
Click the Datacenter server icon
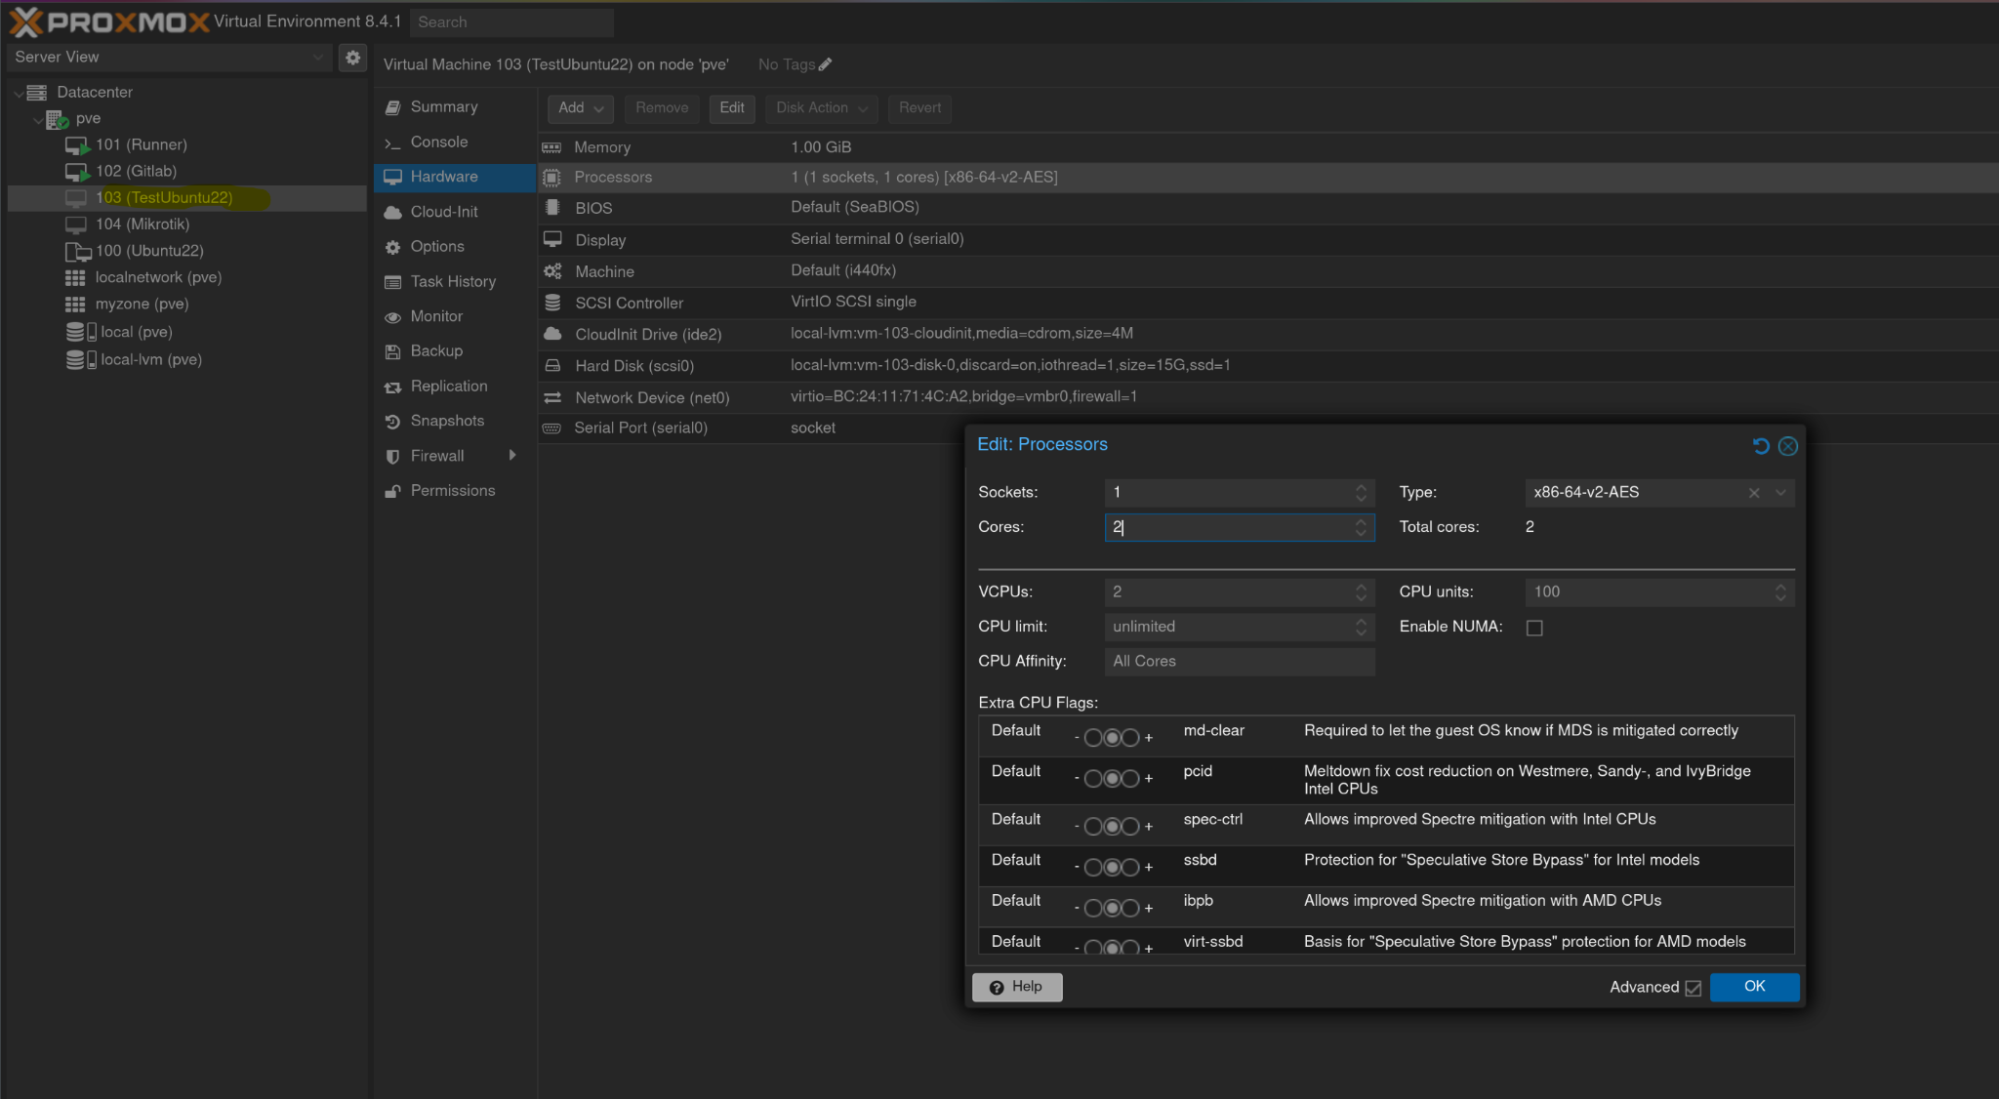click(37, 92)
